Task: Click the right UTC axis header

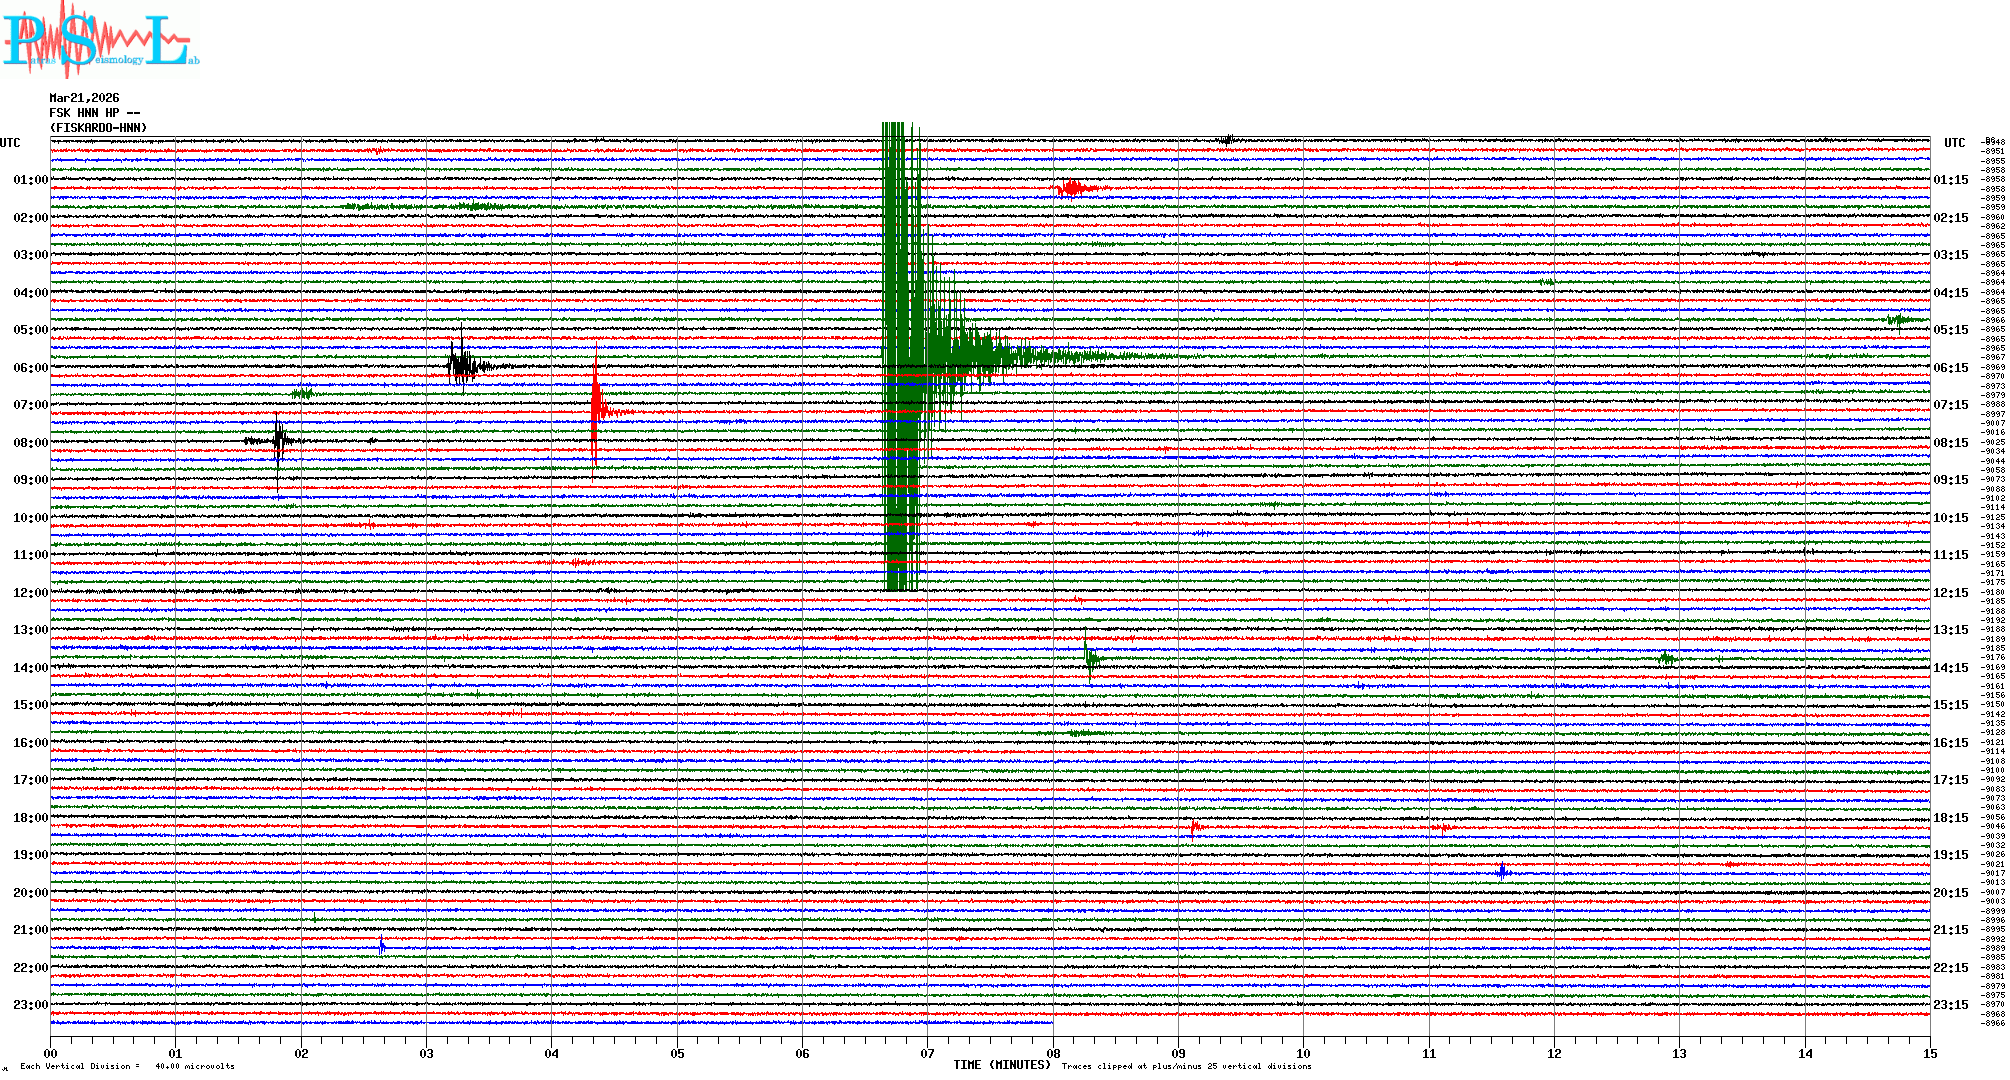Action: pyautogui.click(x=1954, y=143)
